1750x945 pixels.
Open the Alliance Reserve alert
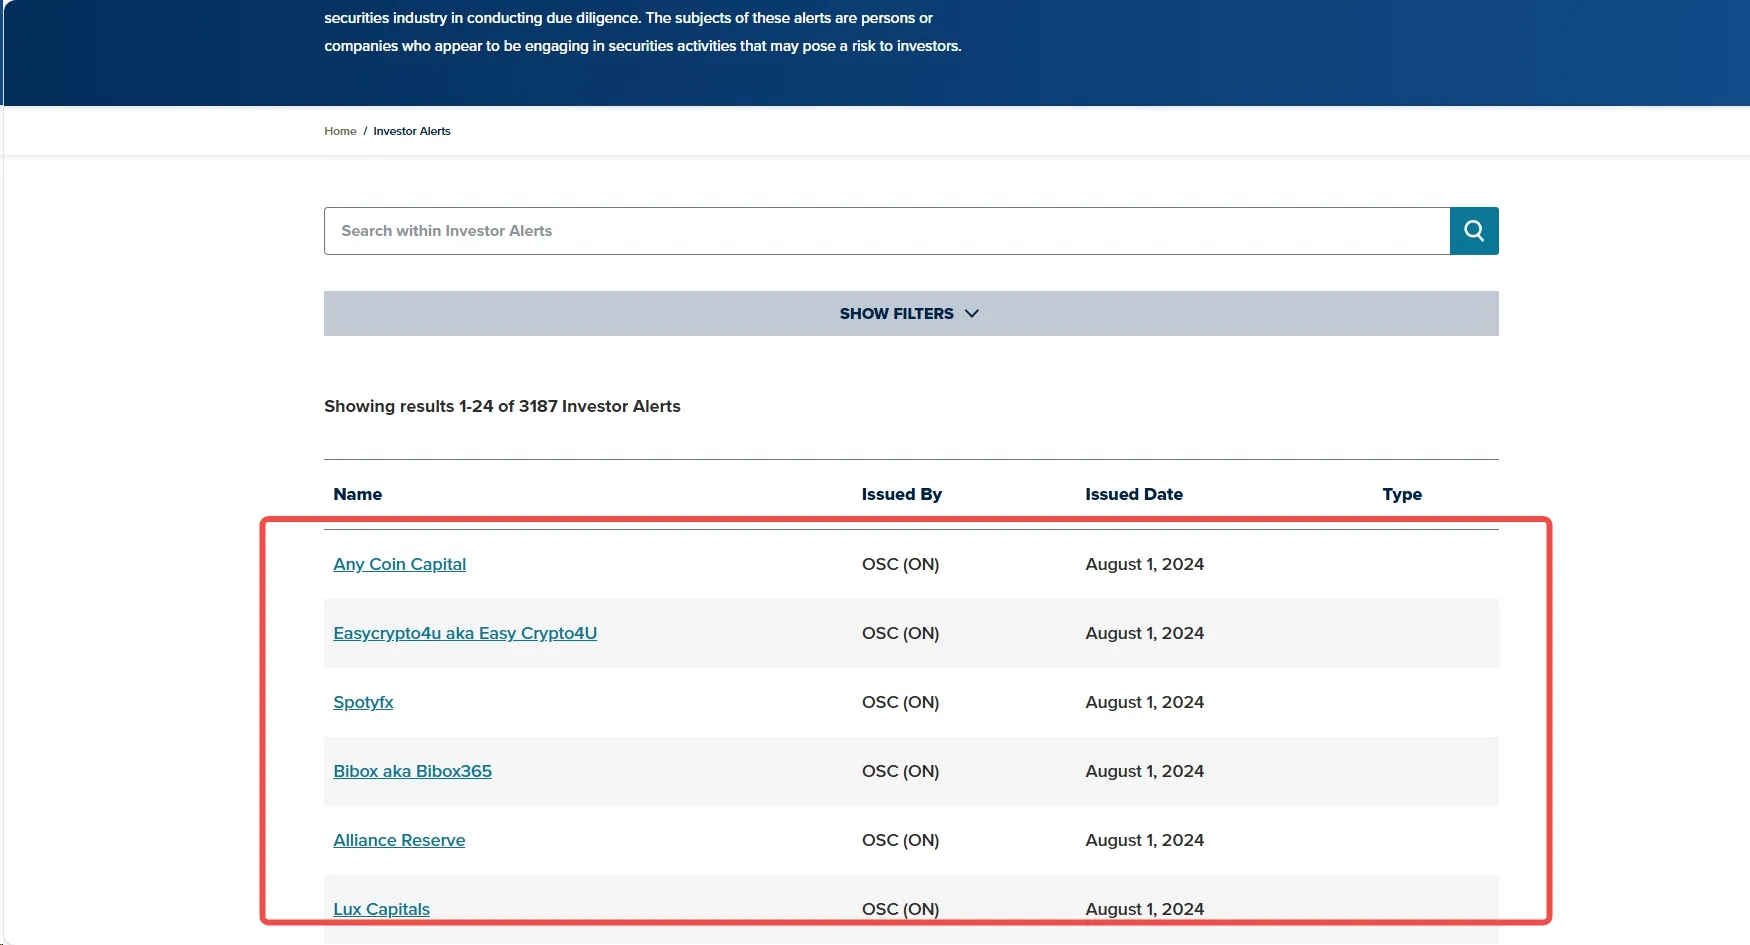point(399,840)
